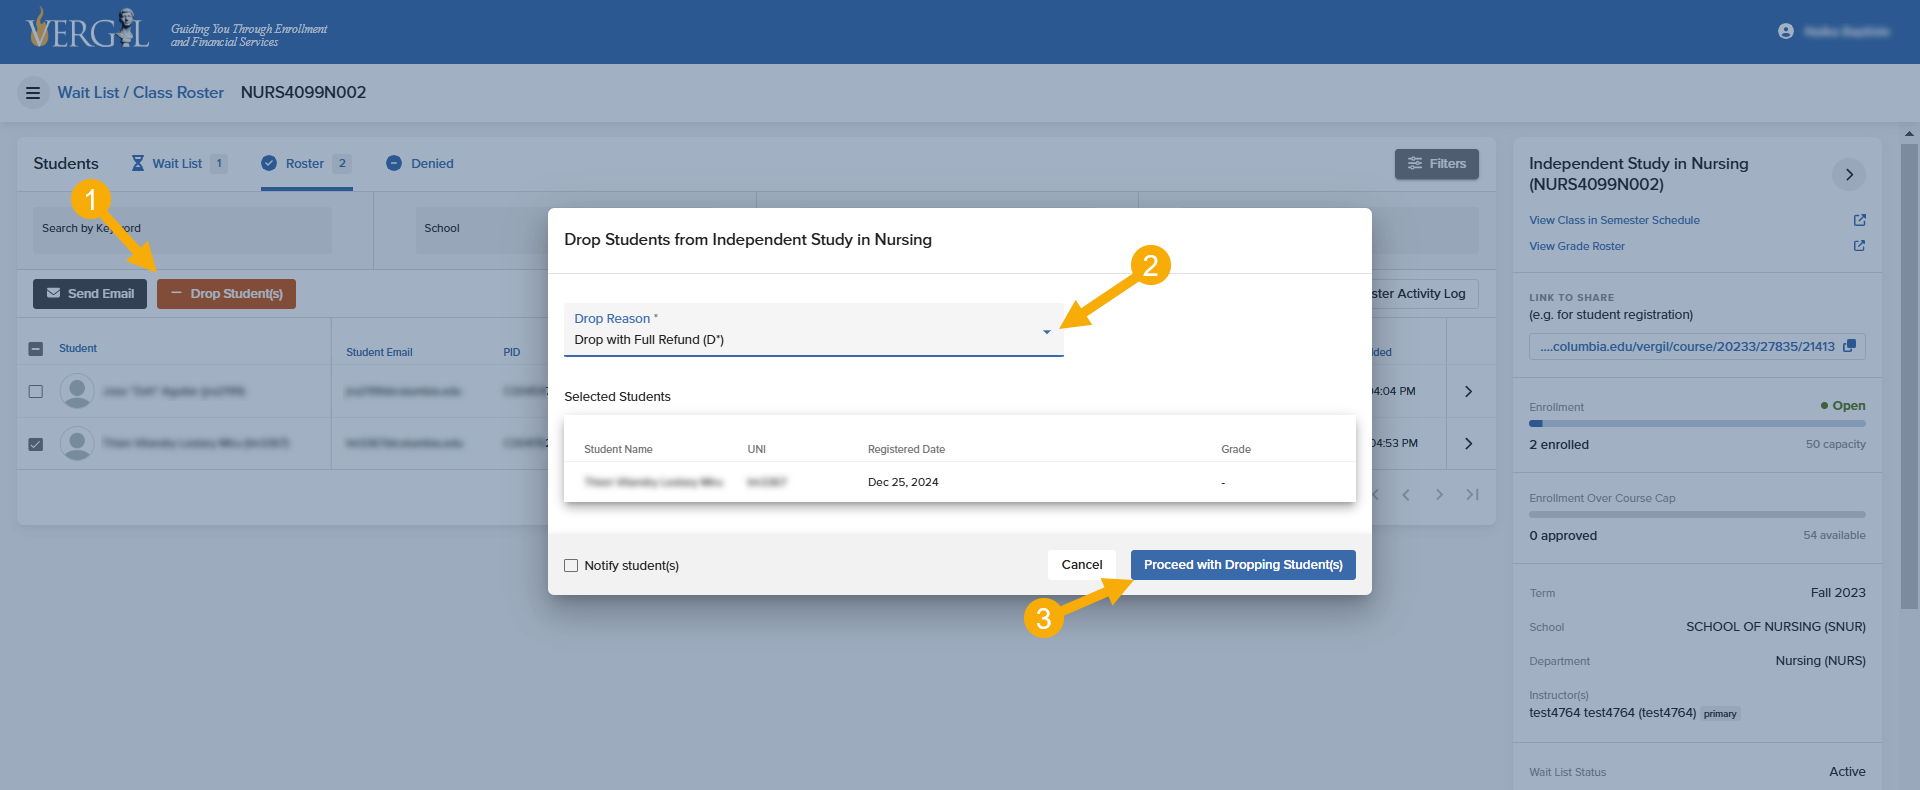Click 'SCHOOL OF NURSING (SNUR)' text
Viewport: 1920px width, 790px height.
1776,627
